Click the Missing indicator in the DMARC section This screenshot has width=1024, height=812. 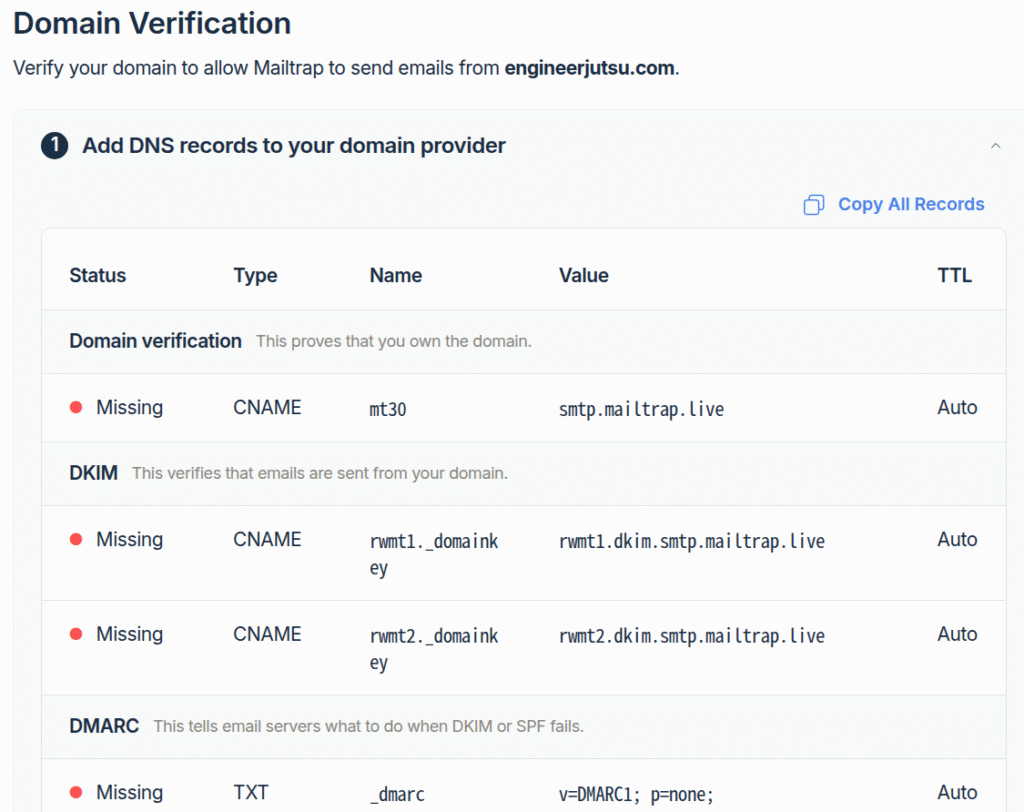tap(130, 791)
